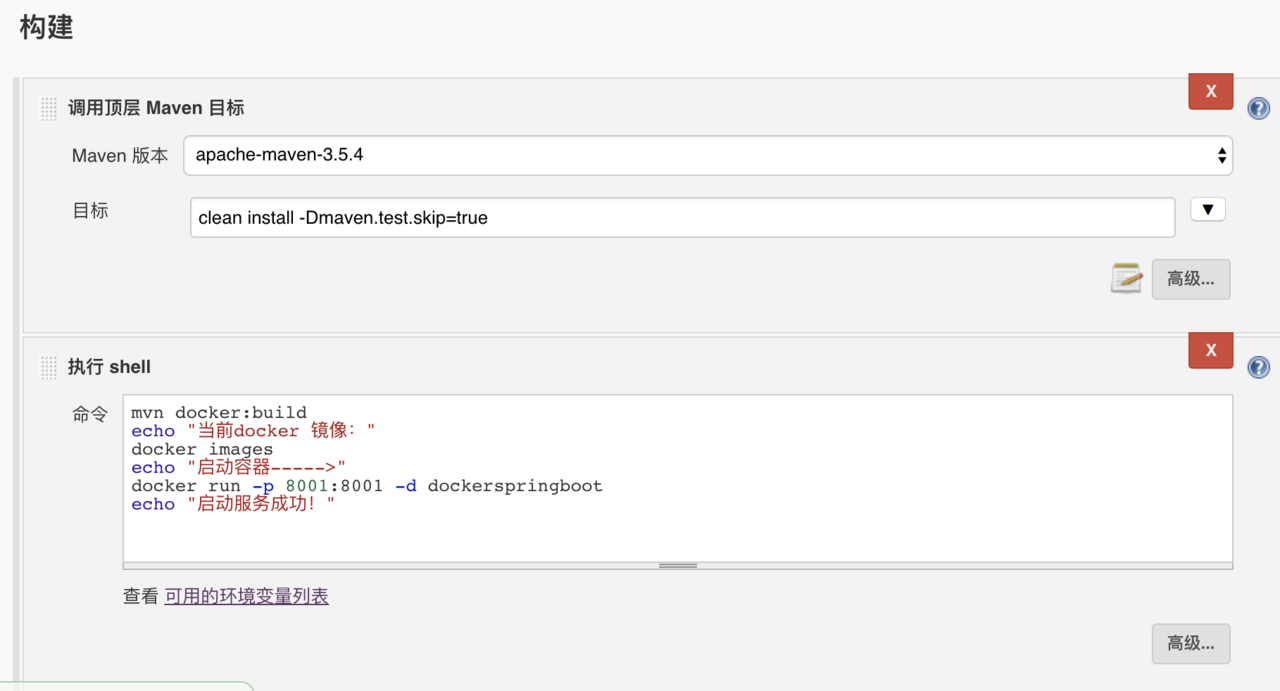Click the 'docker run -p 8001:8001' line

[x=367, y=486]
